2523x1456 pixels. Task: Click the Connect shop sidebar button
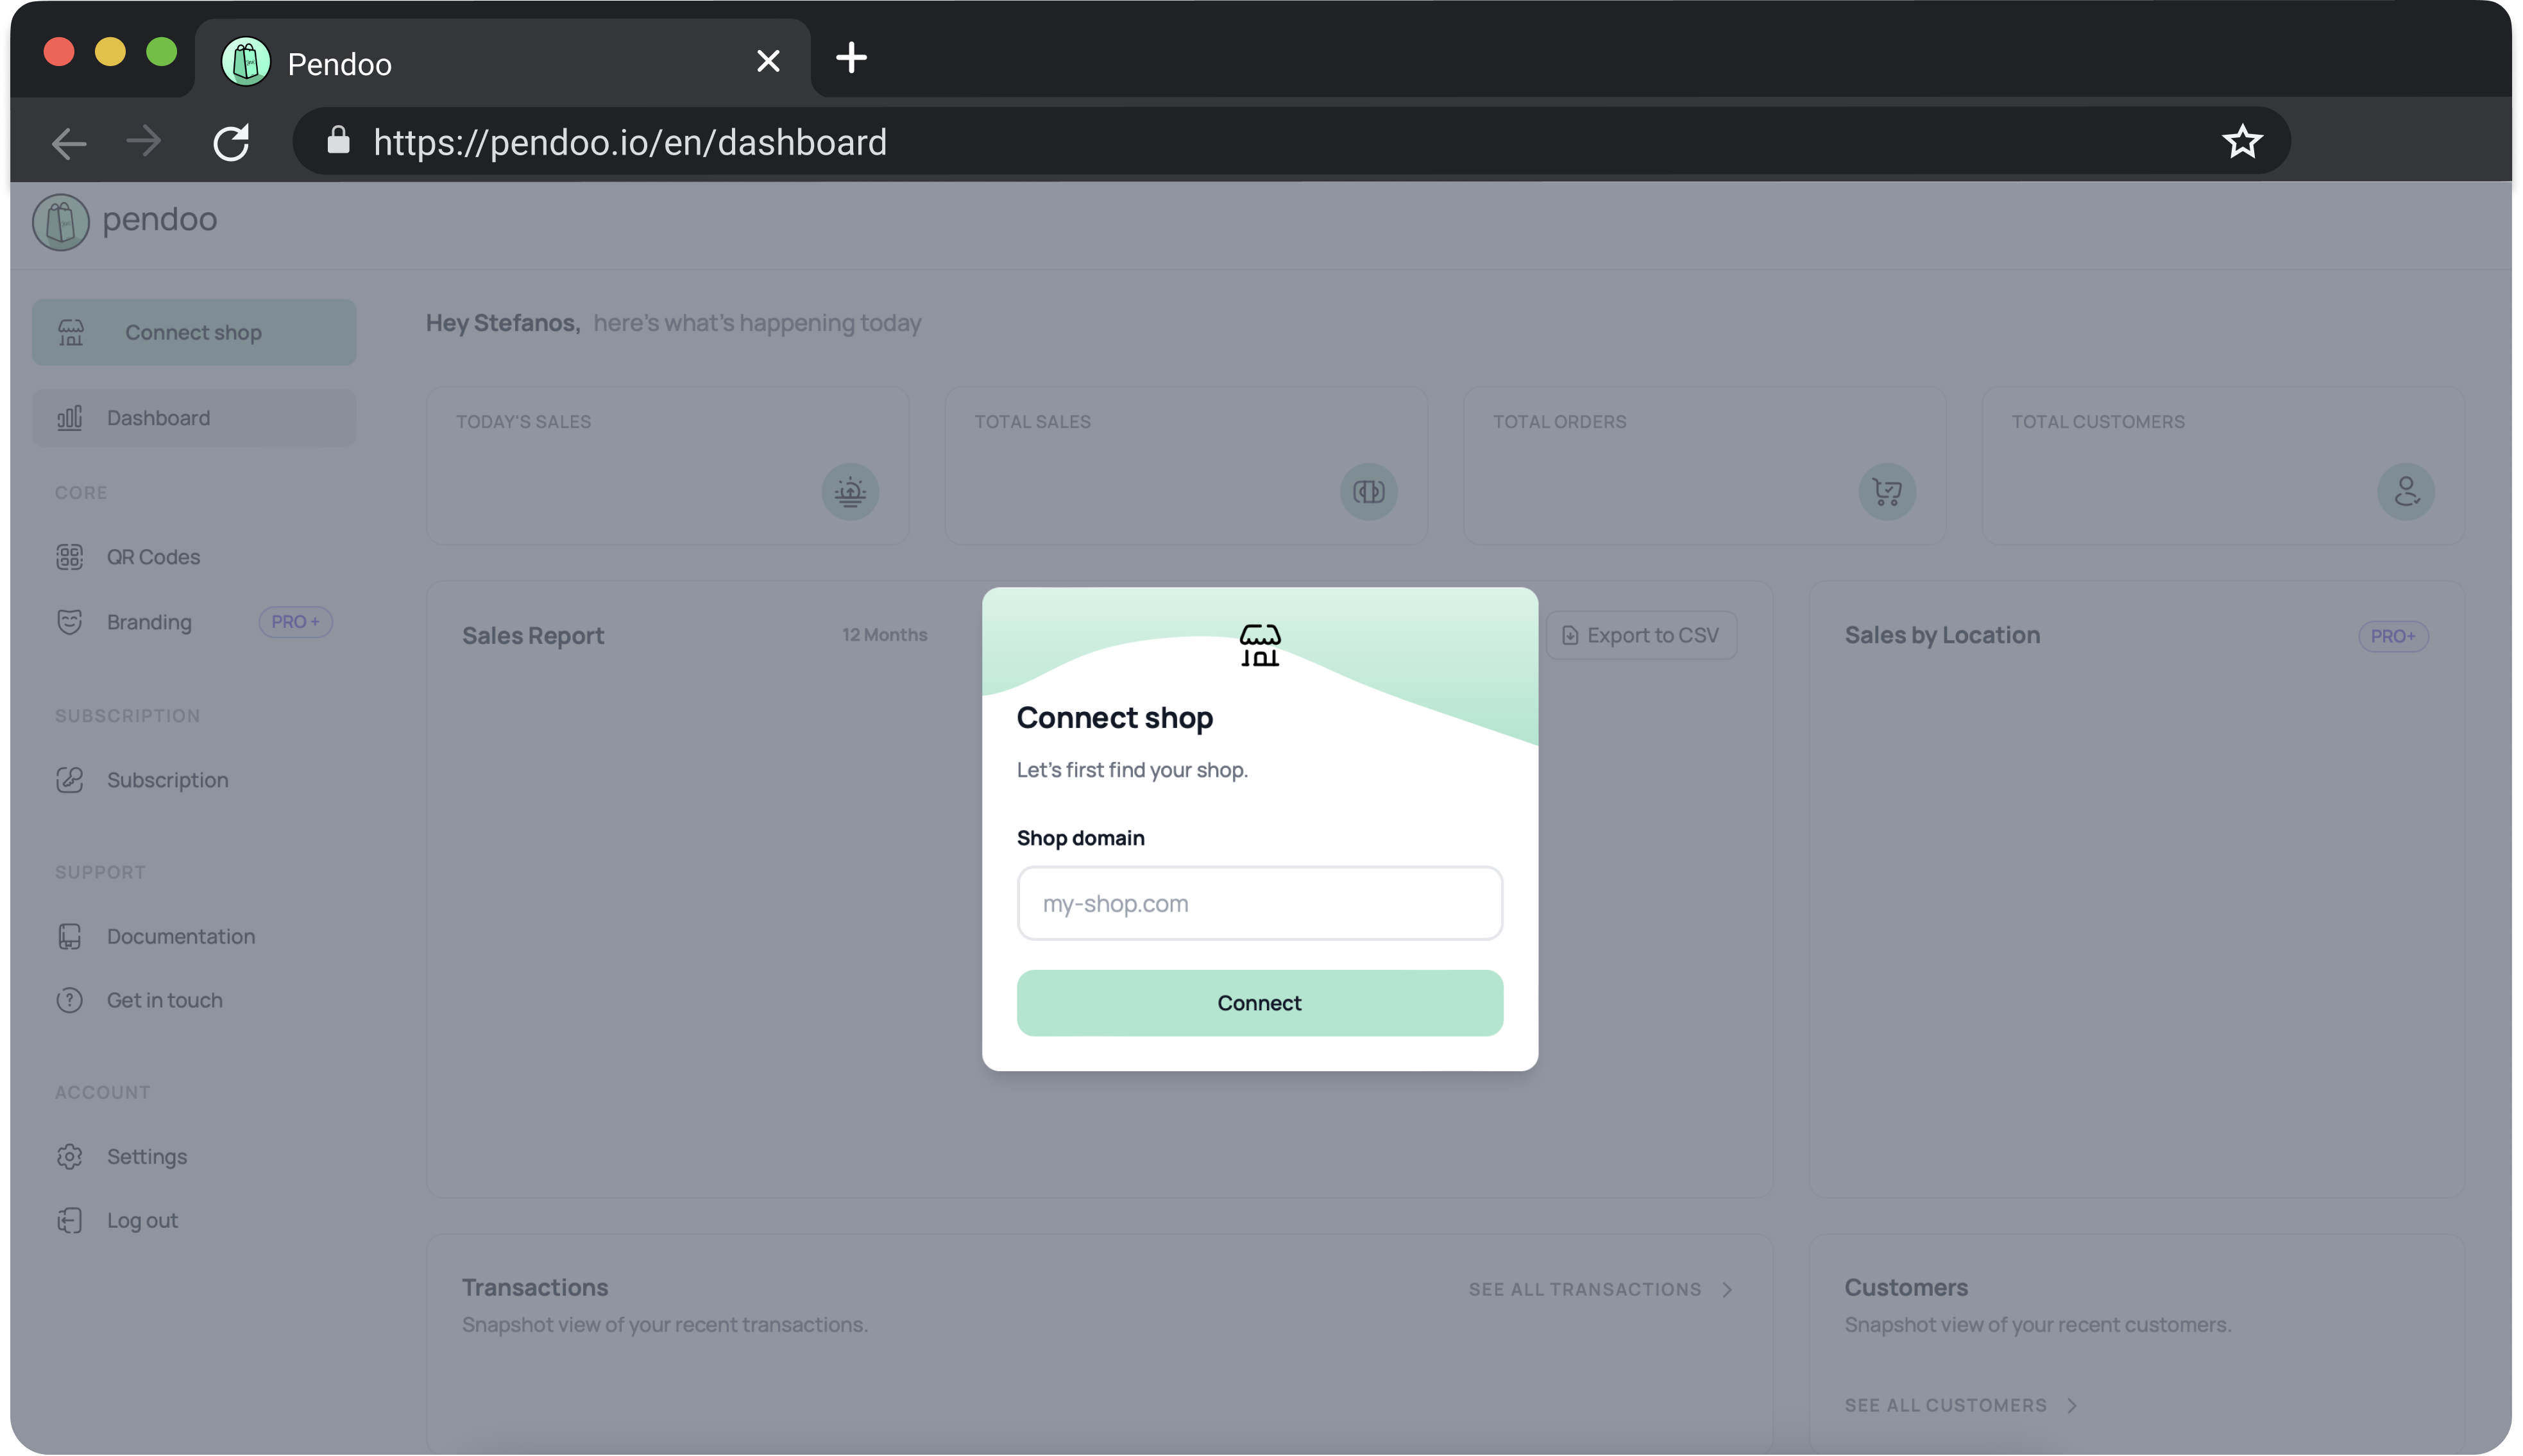coord(193,332)
